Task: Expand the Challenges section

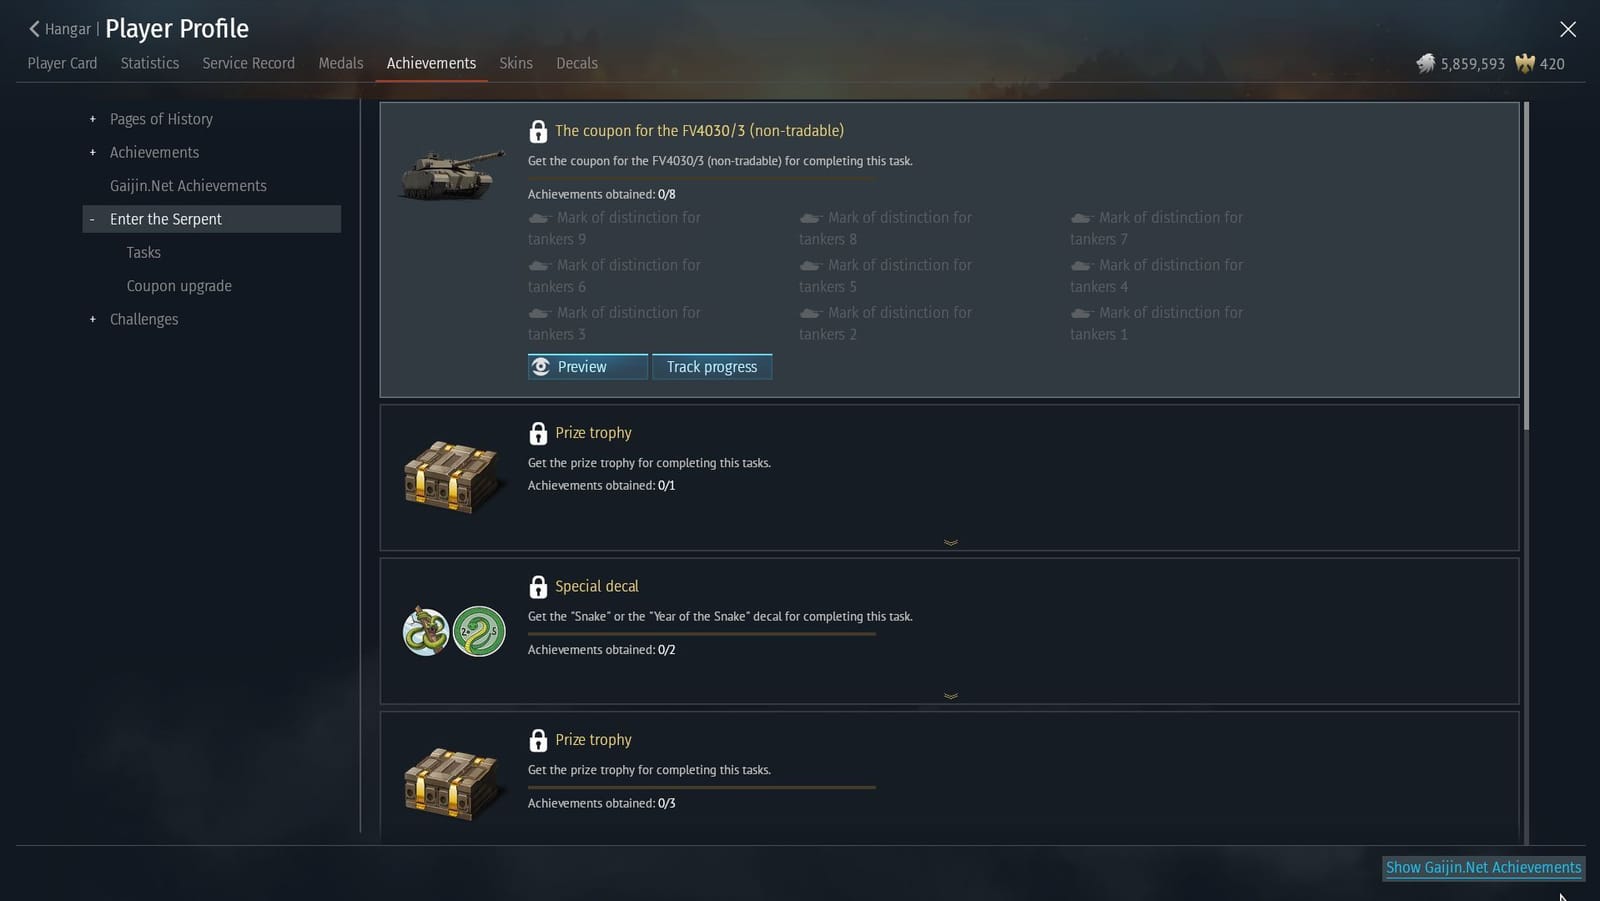Action: [91, 319]
